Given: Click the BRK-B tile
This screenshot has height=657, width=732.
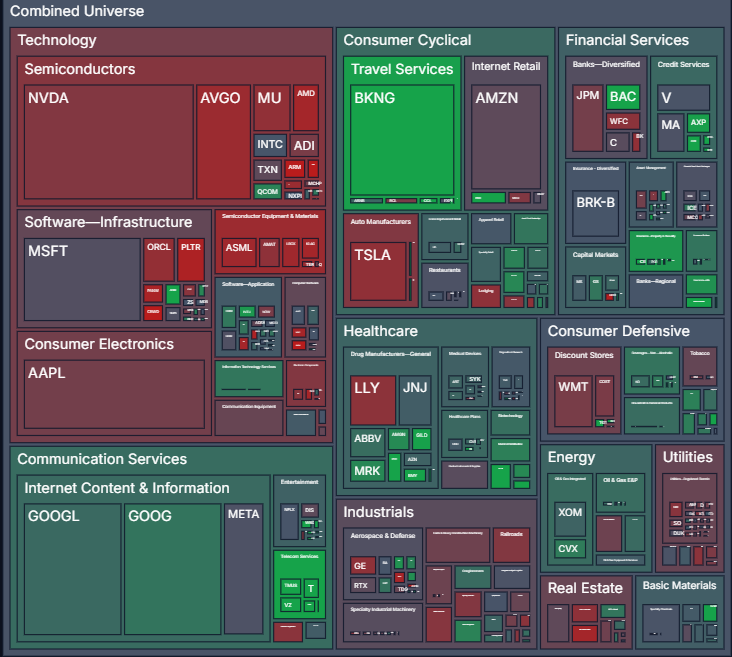Looking at the screenshot, I should 595,213.
